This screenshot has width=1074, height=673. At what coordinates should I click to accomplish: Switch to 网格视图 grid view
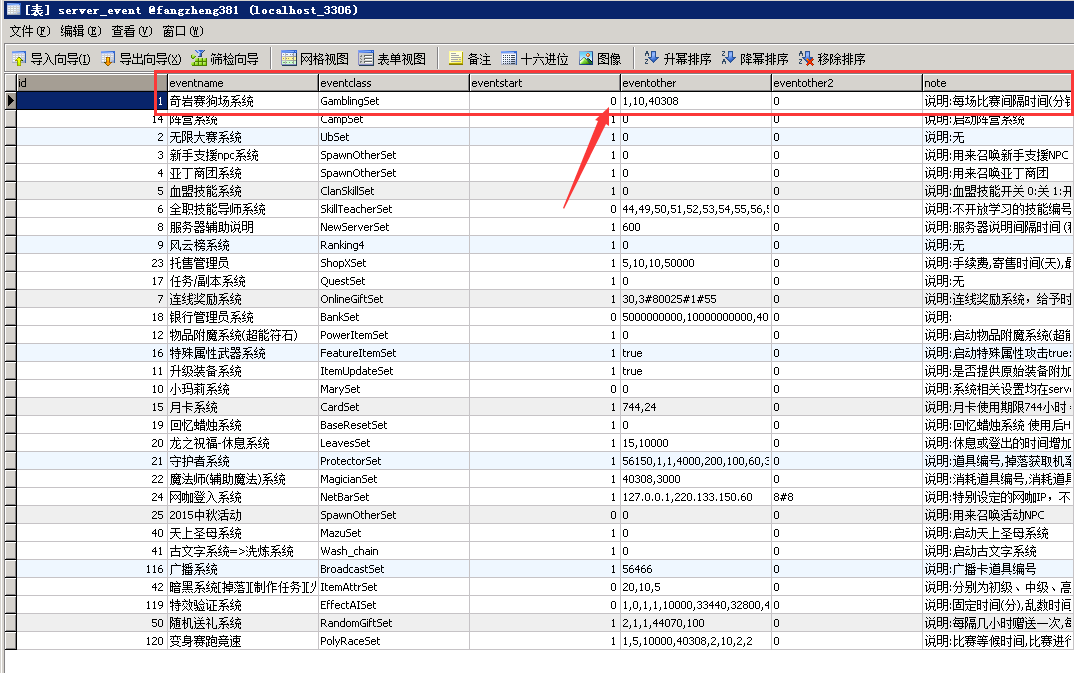315,59
